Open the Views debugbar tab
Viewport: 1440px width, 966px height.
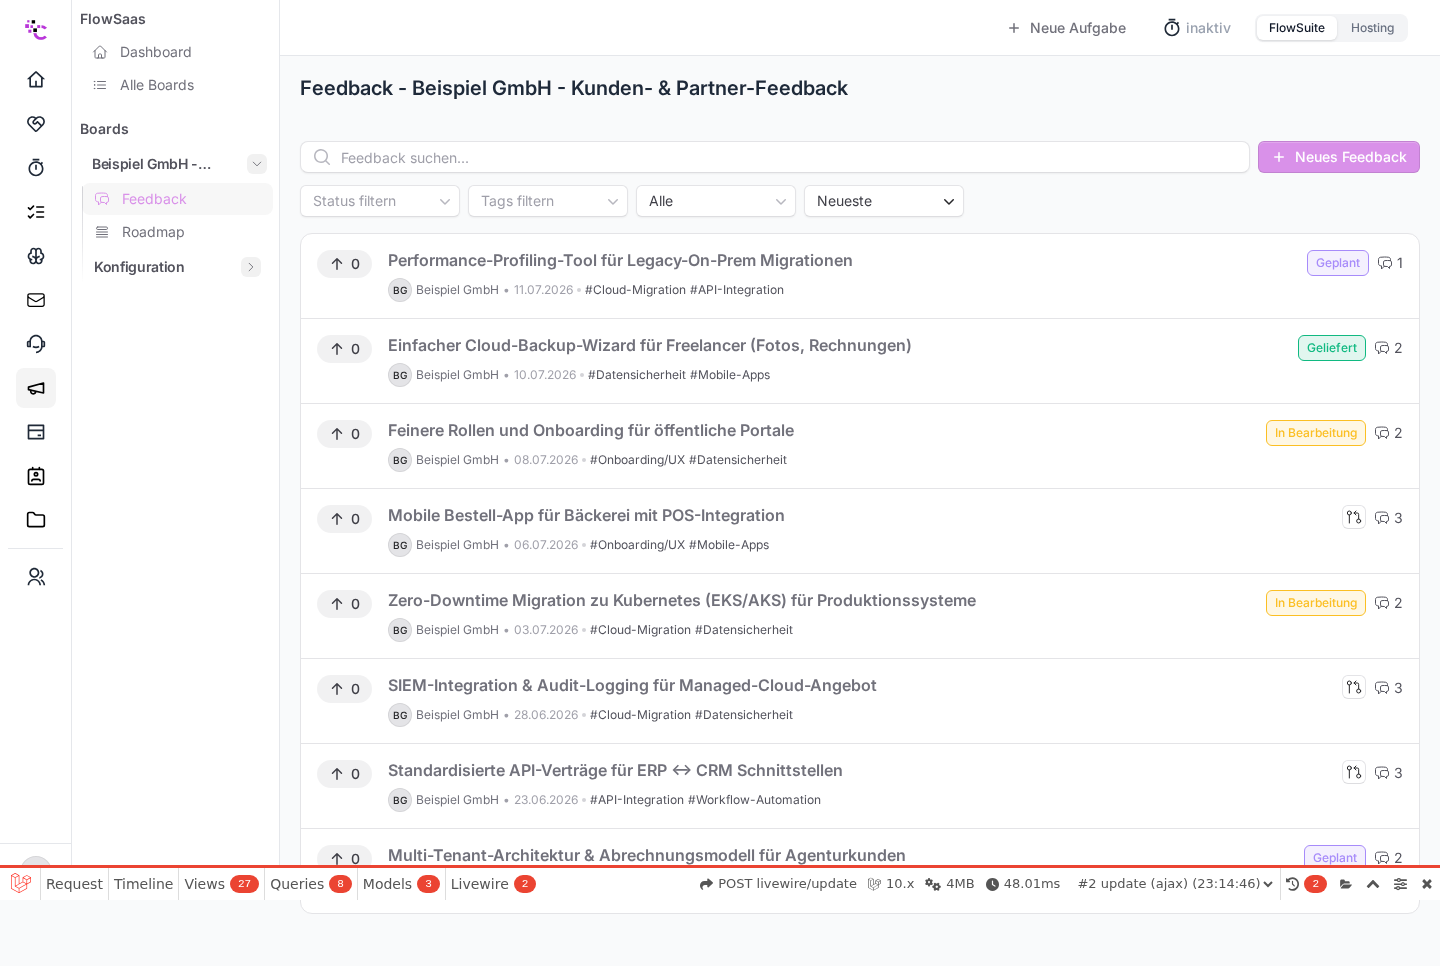[x=221, y=884]
